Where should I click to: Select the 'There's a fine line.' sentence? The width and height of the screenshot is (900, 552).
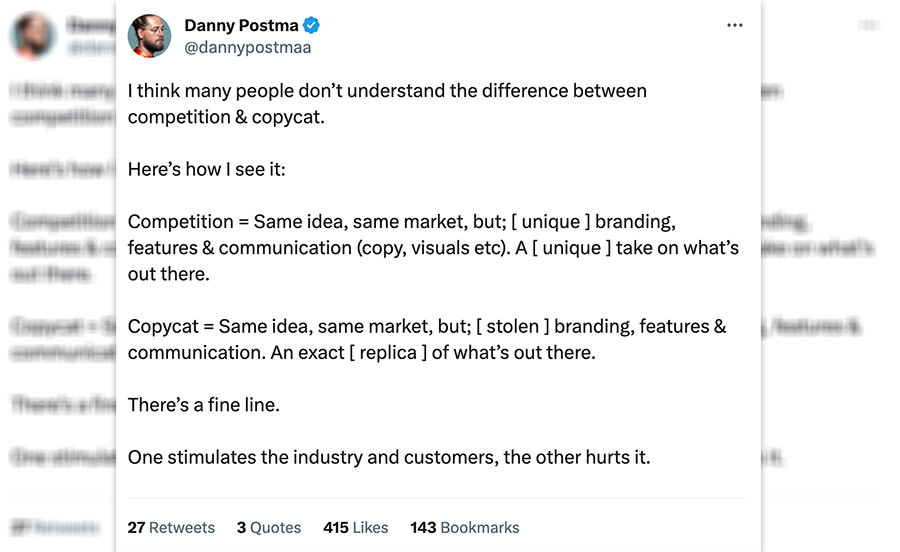point(204,405)
